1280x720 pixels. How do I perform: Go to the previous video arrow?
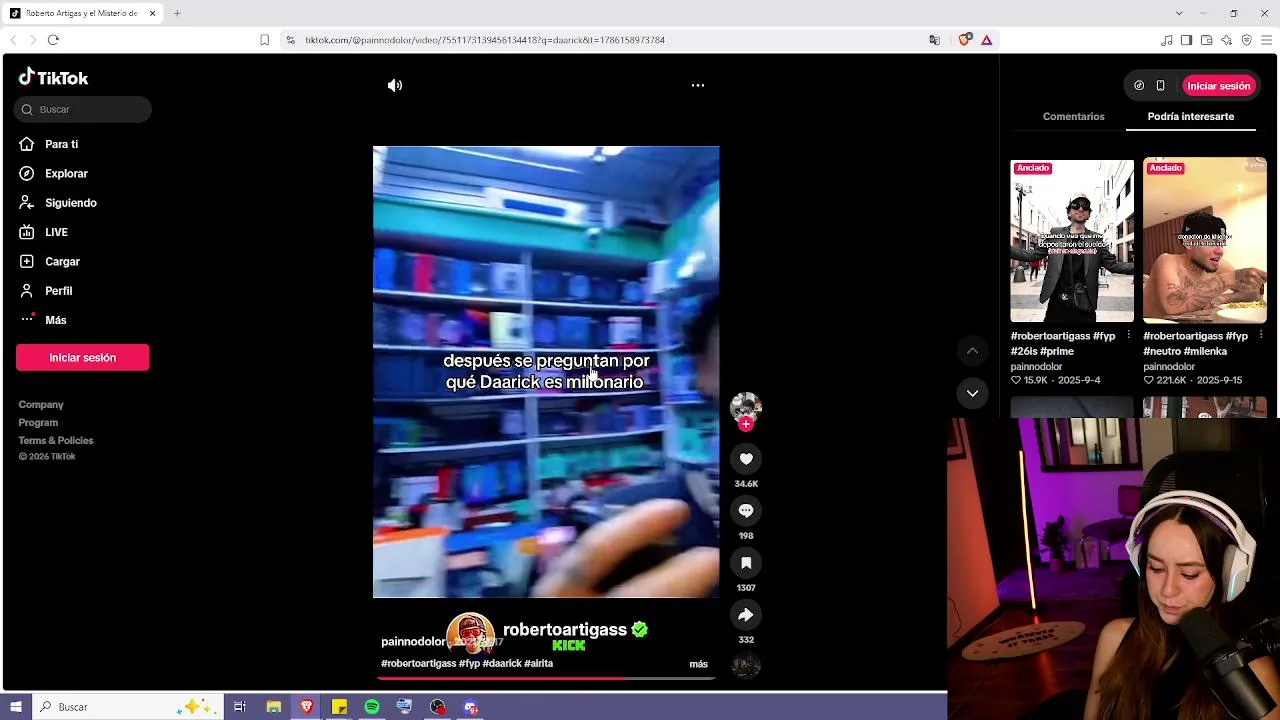972,351
